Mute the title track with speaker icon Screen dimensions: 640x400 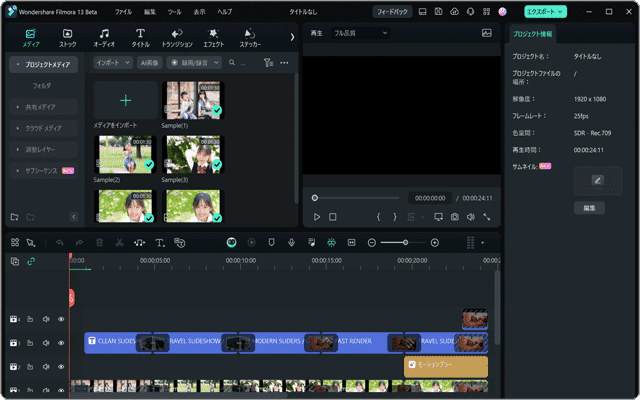[x=46, y=343]
